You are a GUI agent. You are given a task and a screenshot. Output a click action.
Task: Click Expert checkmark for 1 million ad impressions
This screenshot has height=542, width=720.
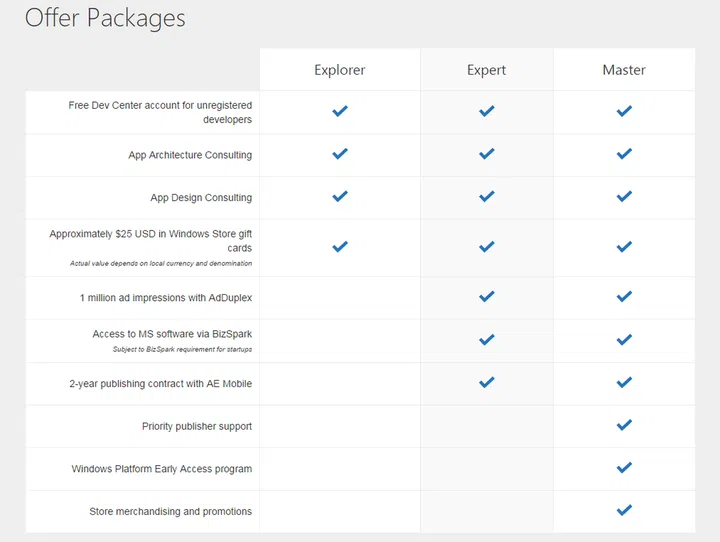(x=486, y=297)
